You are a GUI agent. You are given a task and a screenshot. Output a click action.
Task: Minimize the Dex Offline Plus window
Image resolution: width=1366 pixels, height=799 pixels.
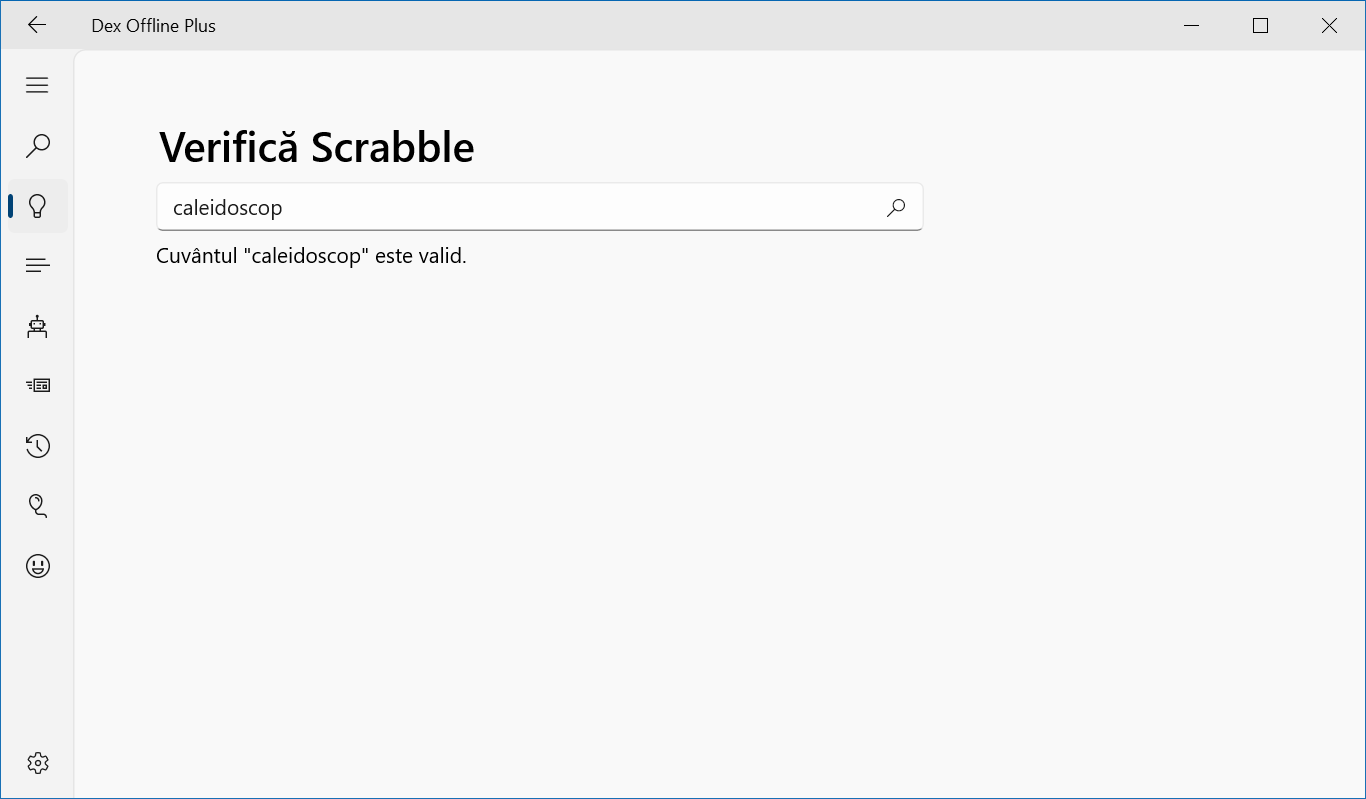point(1191,26)
